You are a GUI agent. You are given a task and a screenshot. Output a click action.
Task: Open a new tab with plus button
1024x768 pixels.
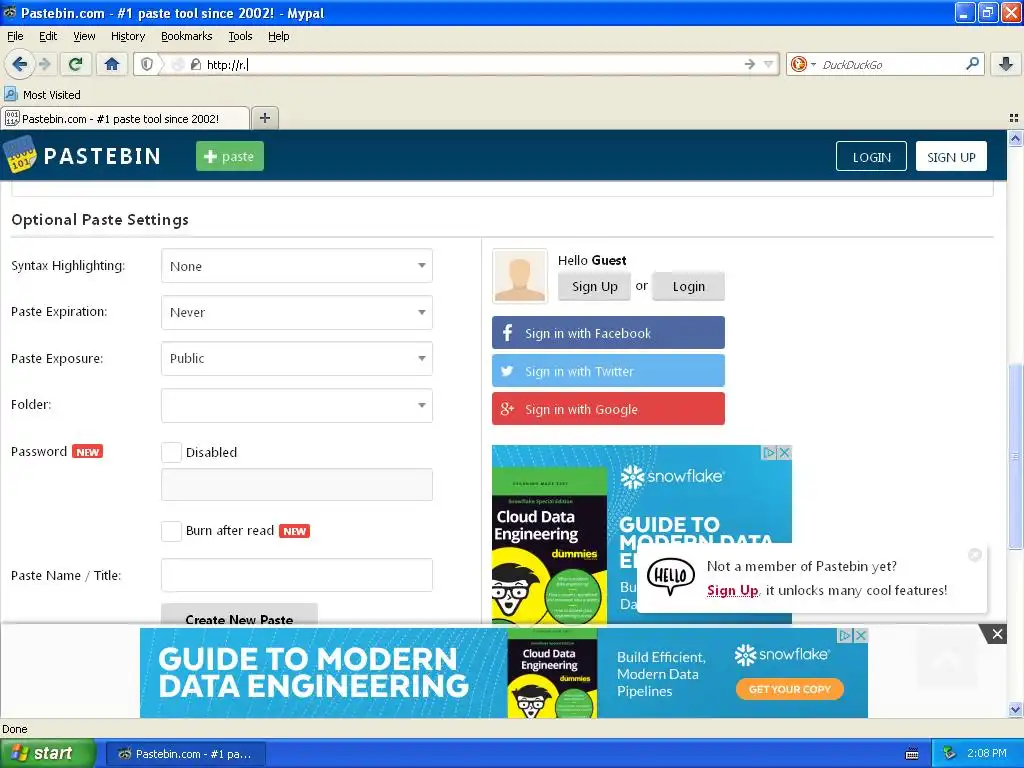tap(264, 118)
